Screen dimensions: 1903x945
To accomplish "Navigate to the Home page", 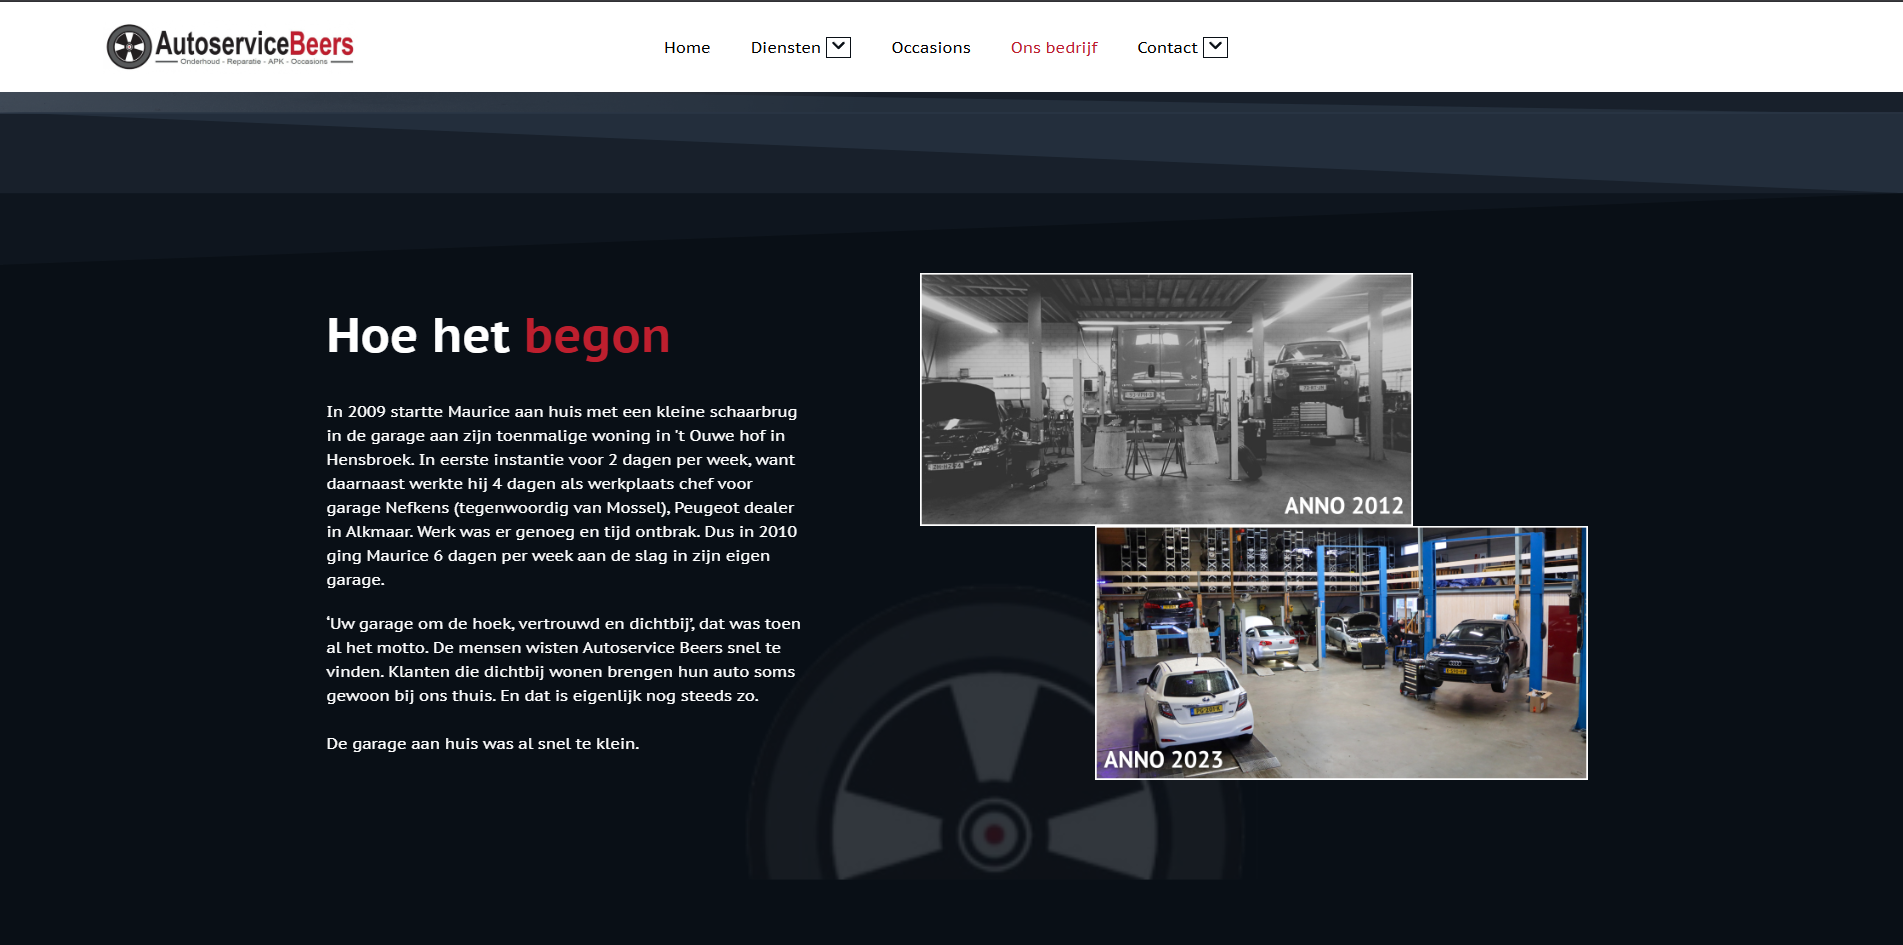I will coord(686,47).
